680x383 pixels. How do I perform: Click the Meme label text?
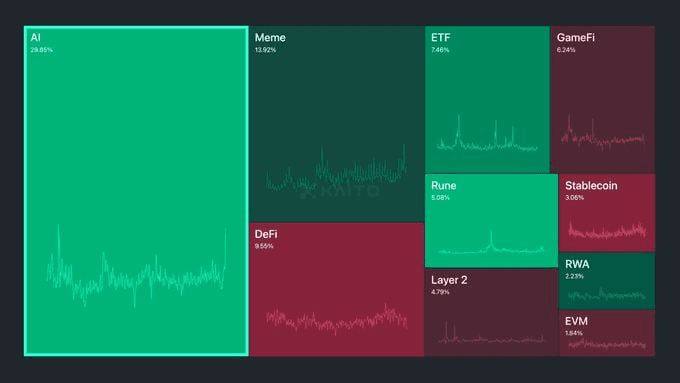point(270,38)
